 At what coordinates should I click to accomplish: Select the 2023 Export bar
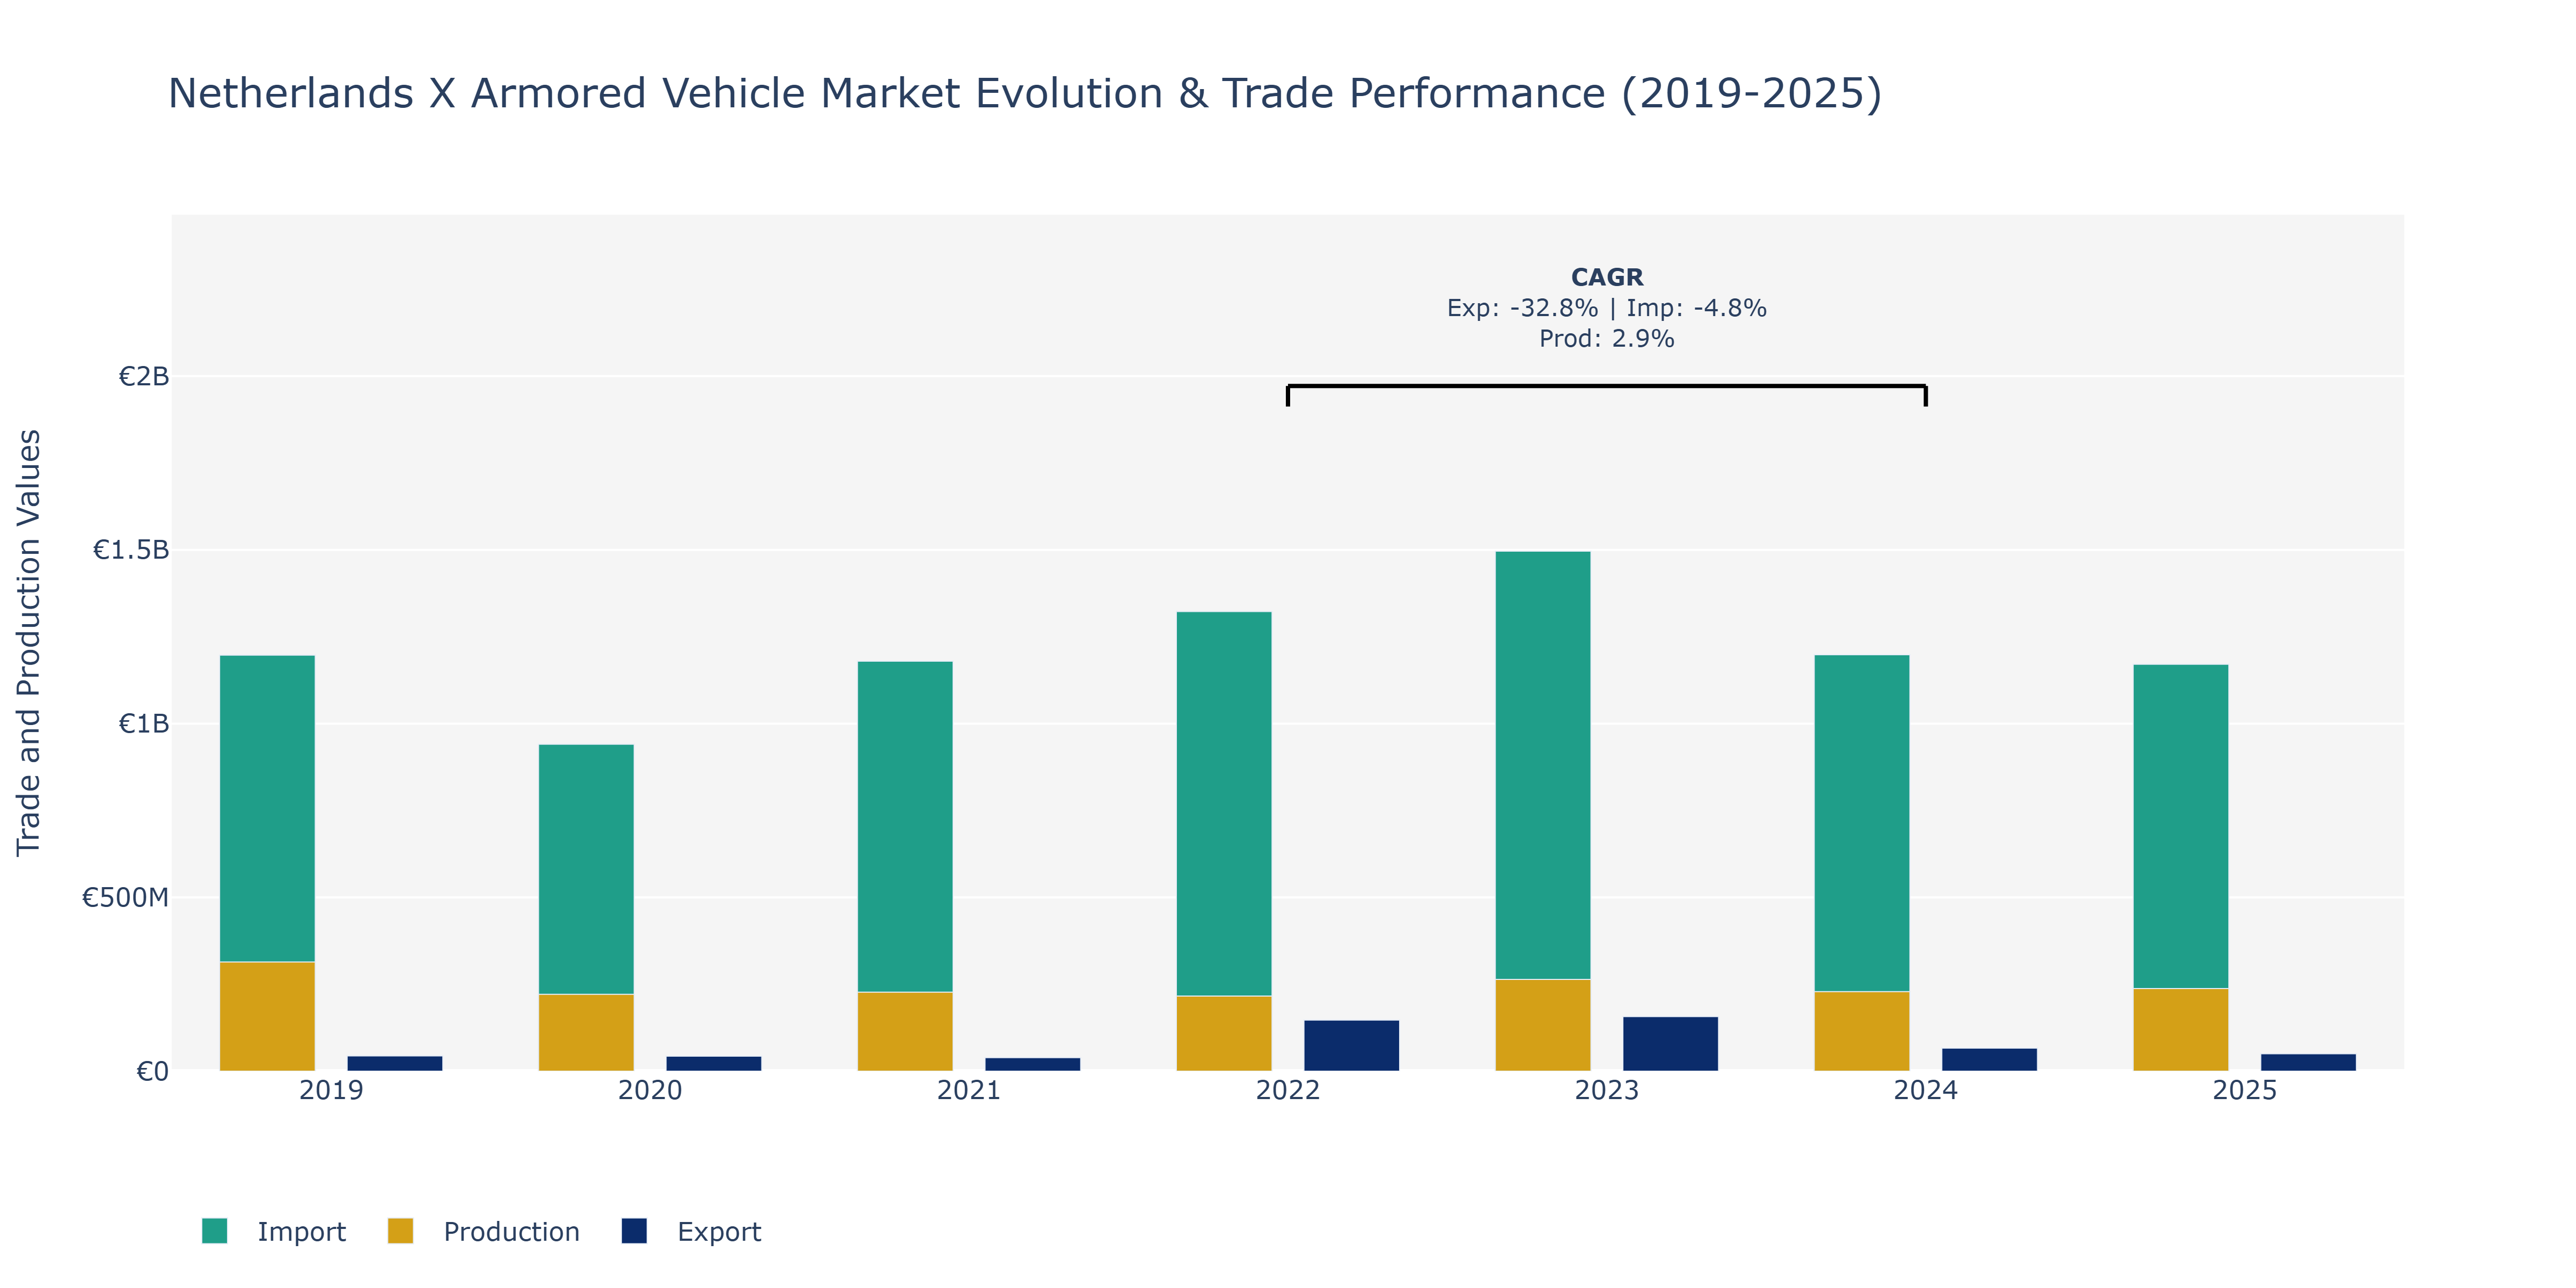coord(1671,1044)
